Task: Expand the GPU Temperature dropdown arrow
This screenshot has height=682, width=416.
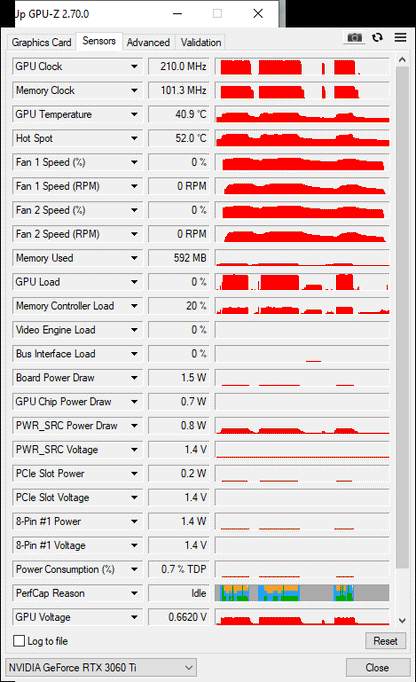Action: pos(134,114)
